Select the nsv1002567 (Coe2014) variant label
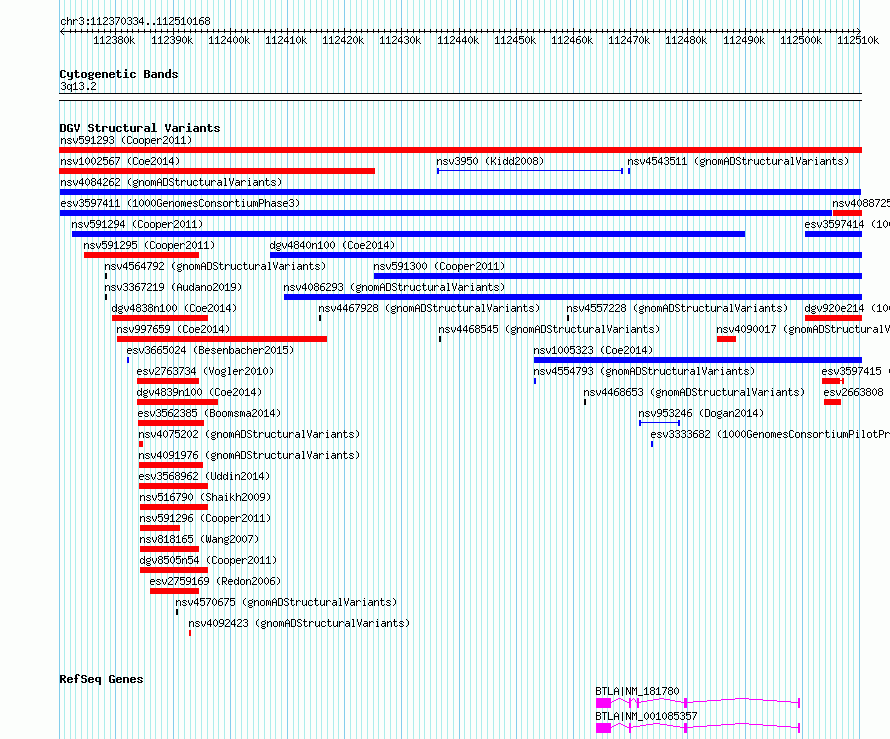This screenshot has height=739, width=890. (x=120, y=161)
